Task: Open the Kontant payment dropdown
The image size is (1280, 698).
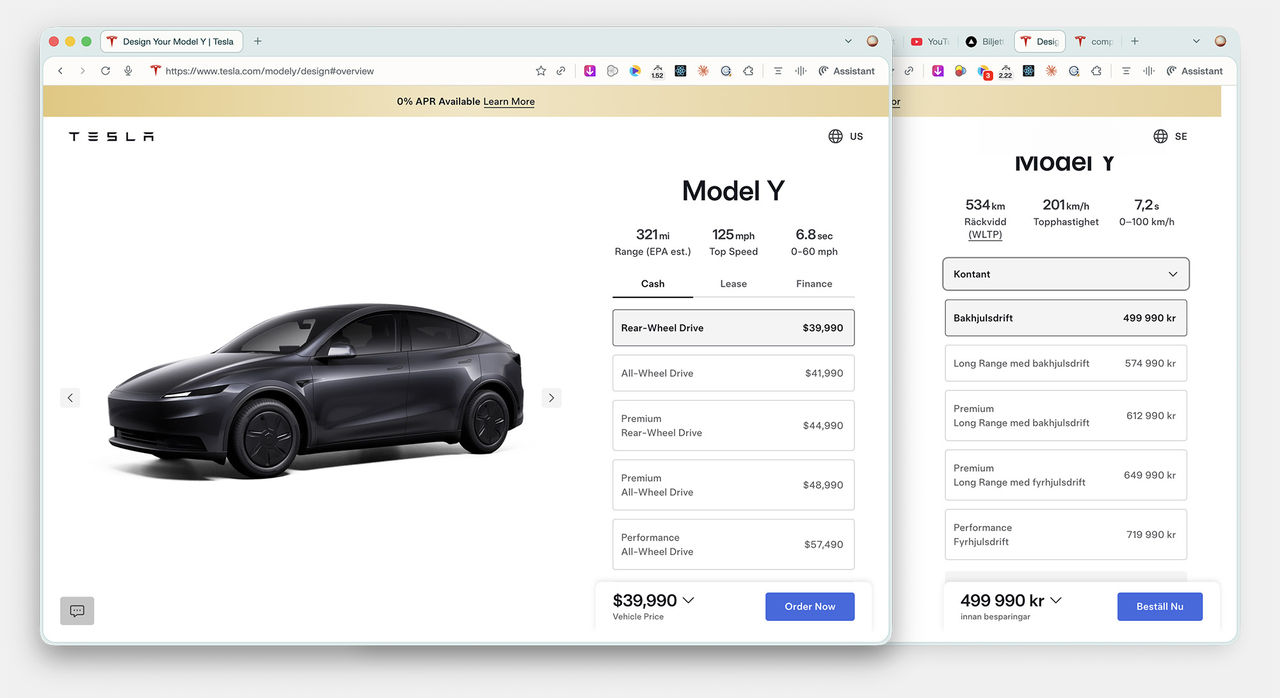Action: [x=1066, y=274]
